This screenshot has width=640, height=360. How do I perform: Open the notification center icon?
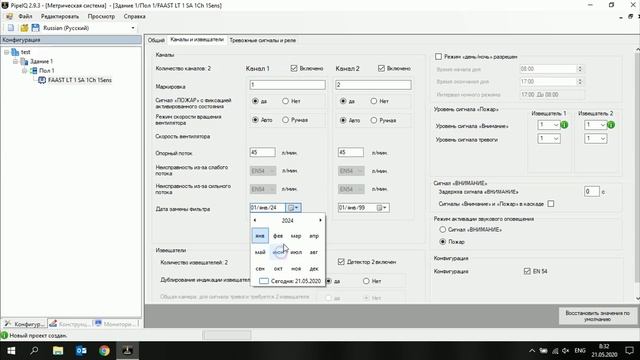[629, 351]
